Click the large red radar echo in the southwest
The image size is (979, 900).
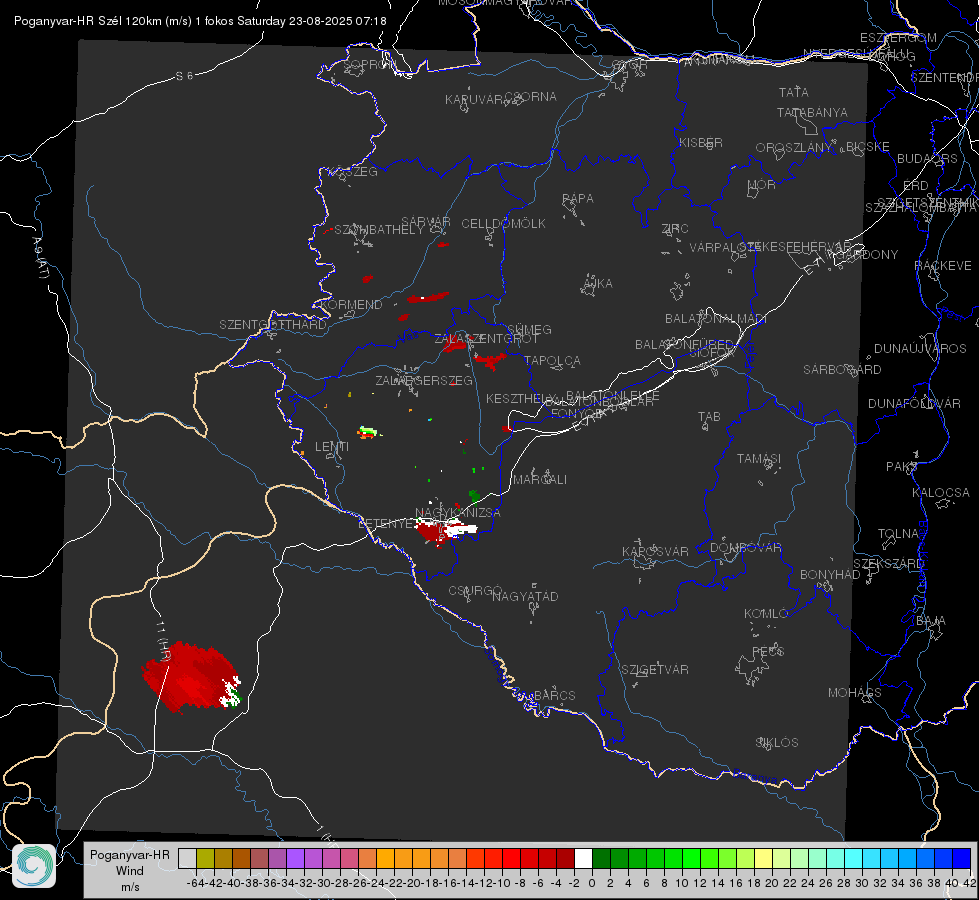190,677
